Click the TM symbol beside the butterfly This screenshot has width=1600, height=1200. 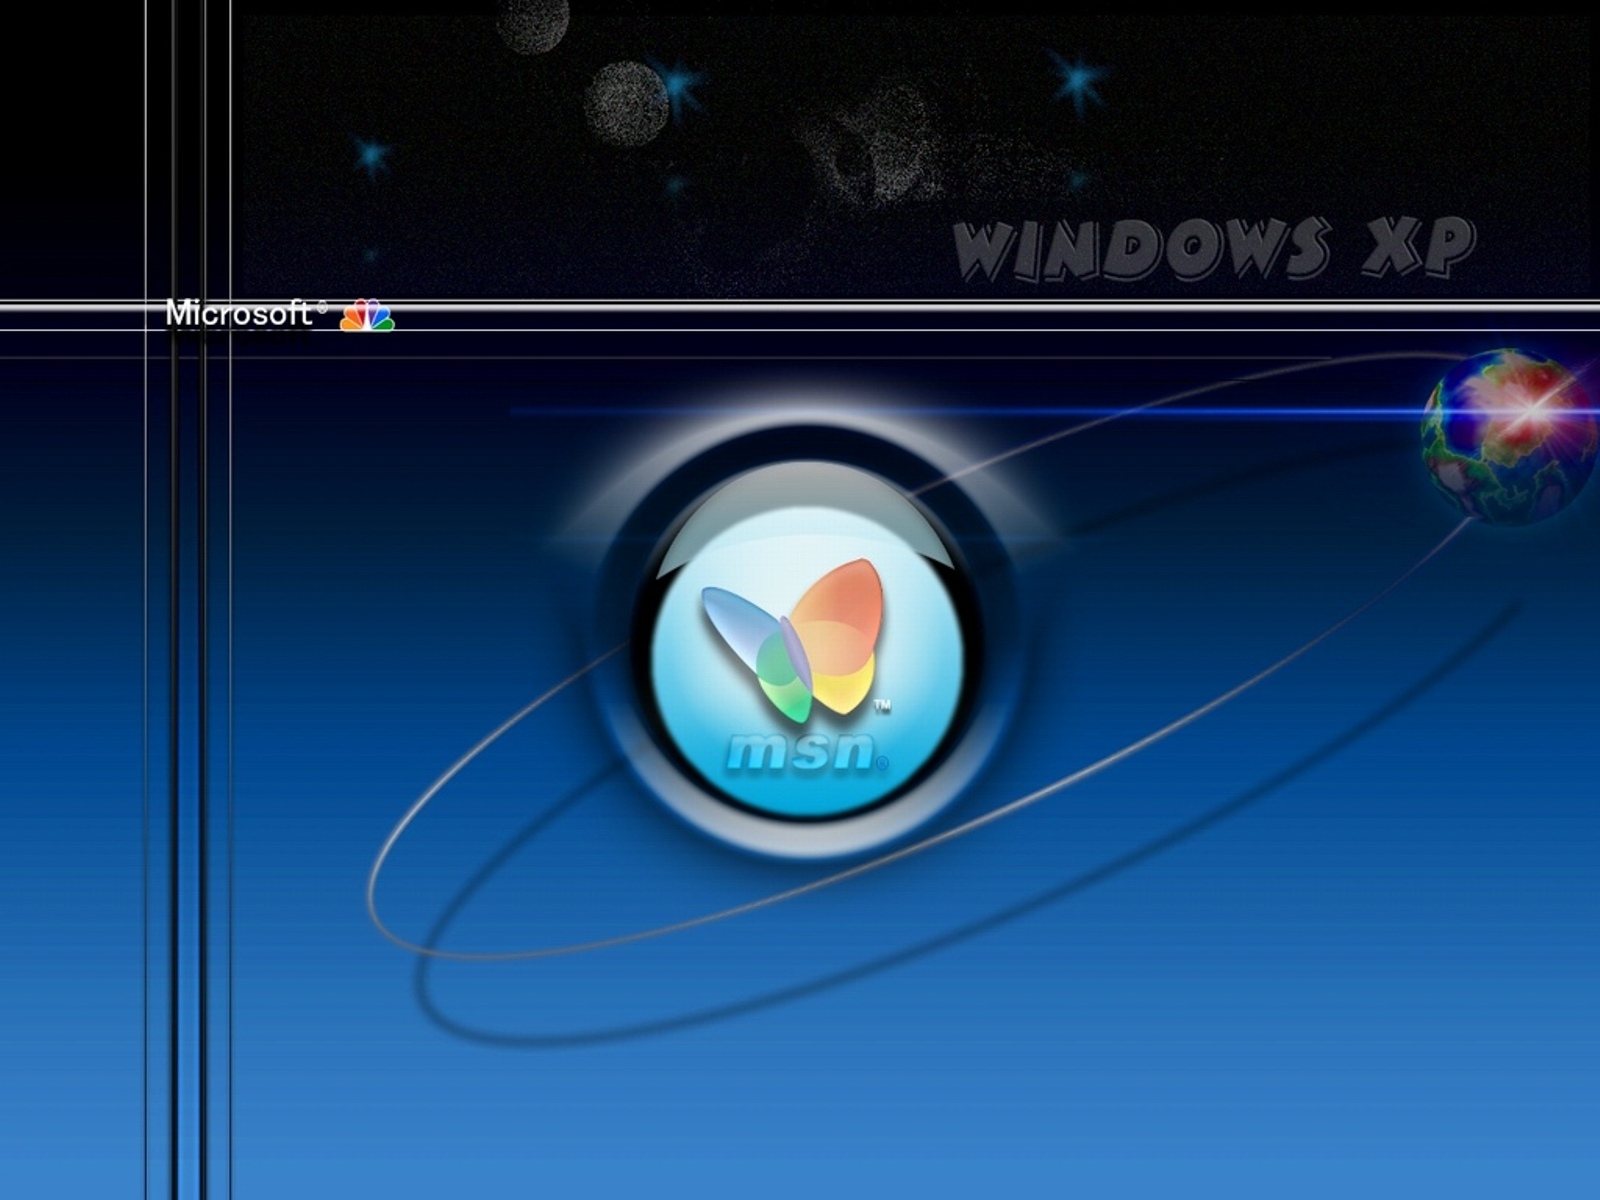(884, 705)
